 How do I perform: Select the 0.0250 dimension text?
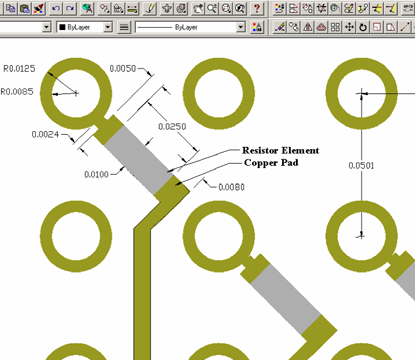coord(172,127)
